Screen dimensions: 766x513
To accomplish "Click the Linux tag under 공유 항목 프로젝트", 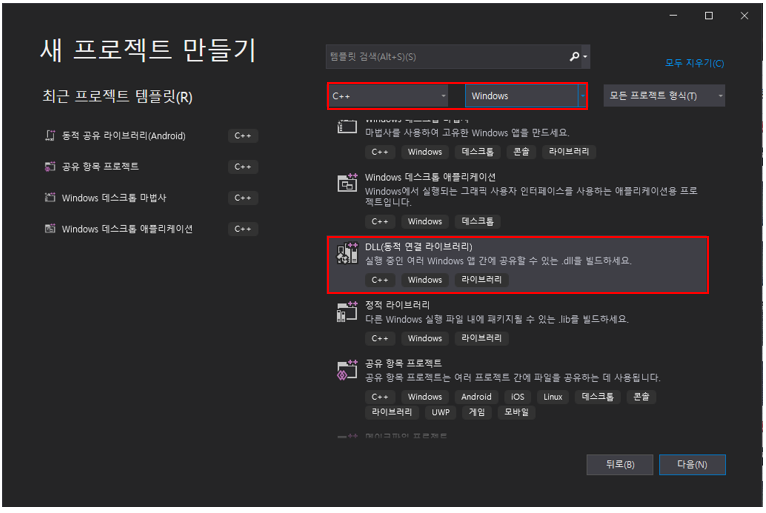I will 553,397.
